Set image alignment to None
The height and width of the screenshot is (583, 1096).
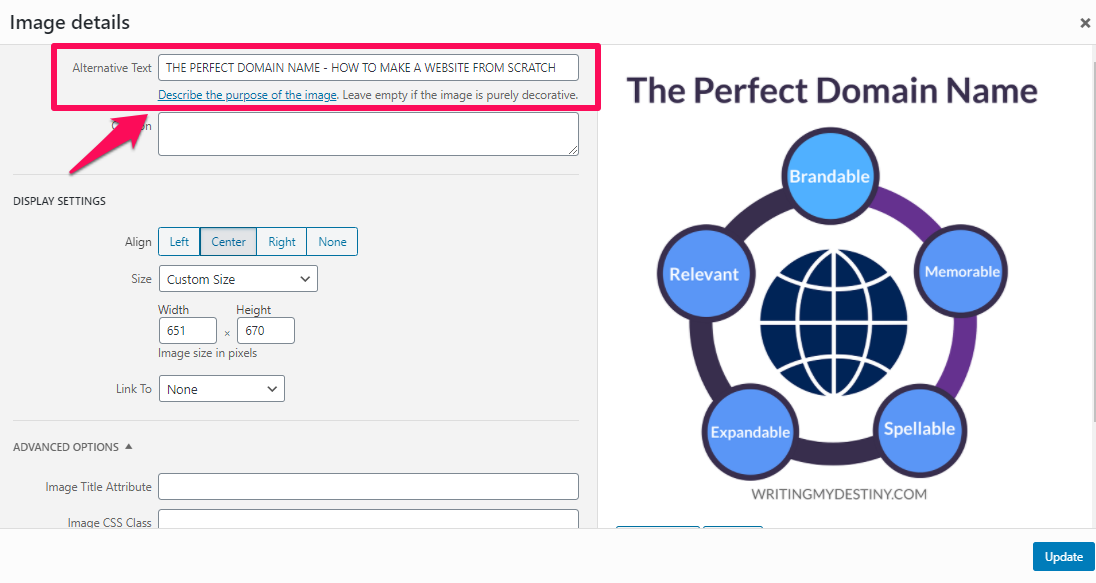coord(332,242)
